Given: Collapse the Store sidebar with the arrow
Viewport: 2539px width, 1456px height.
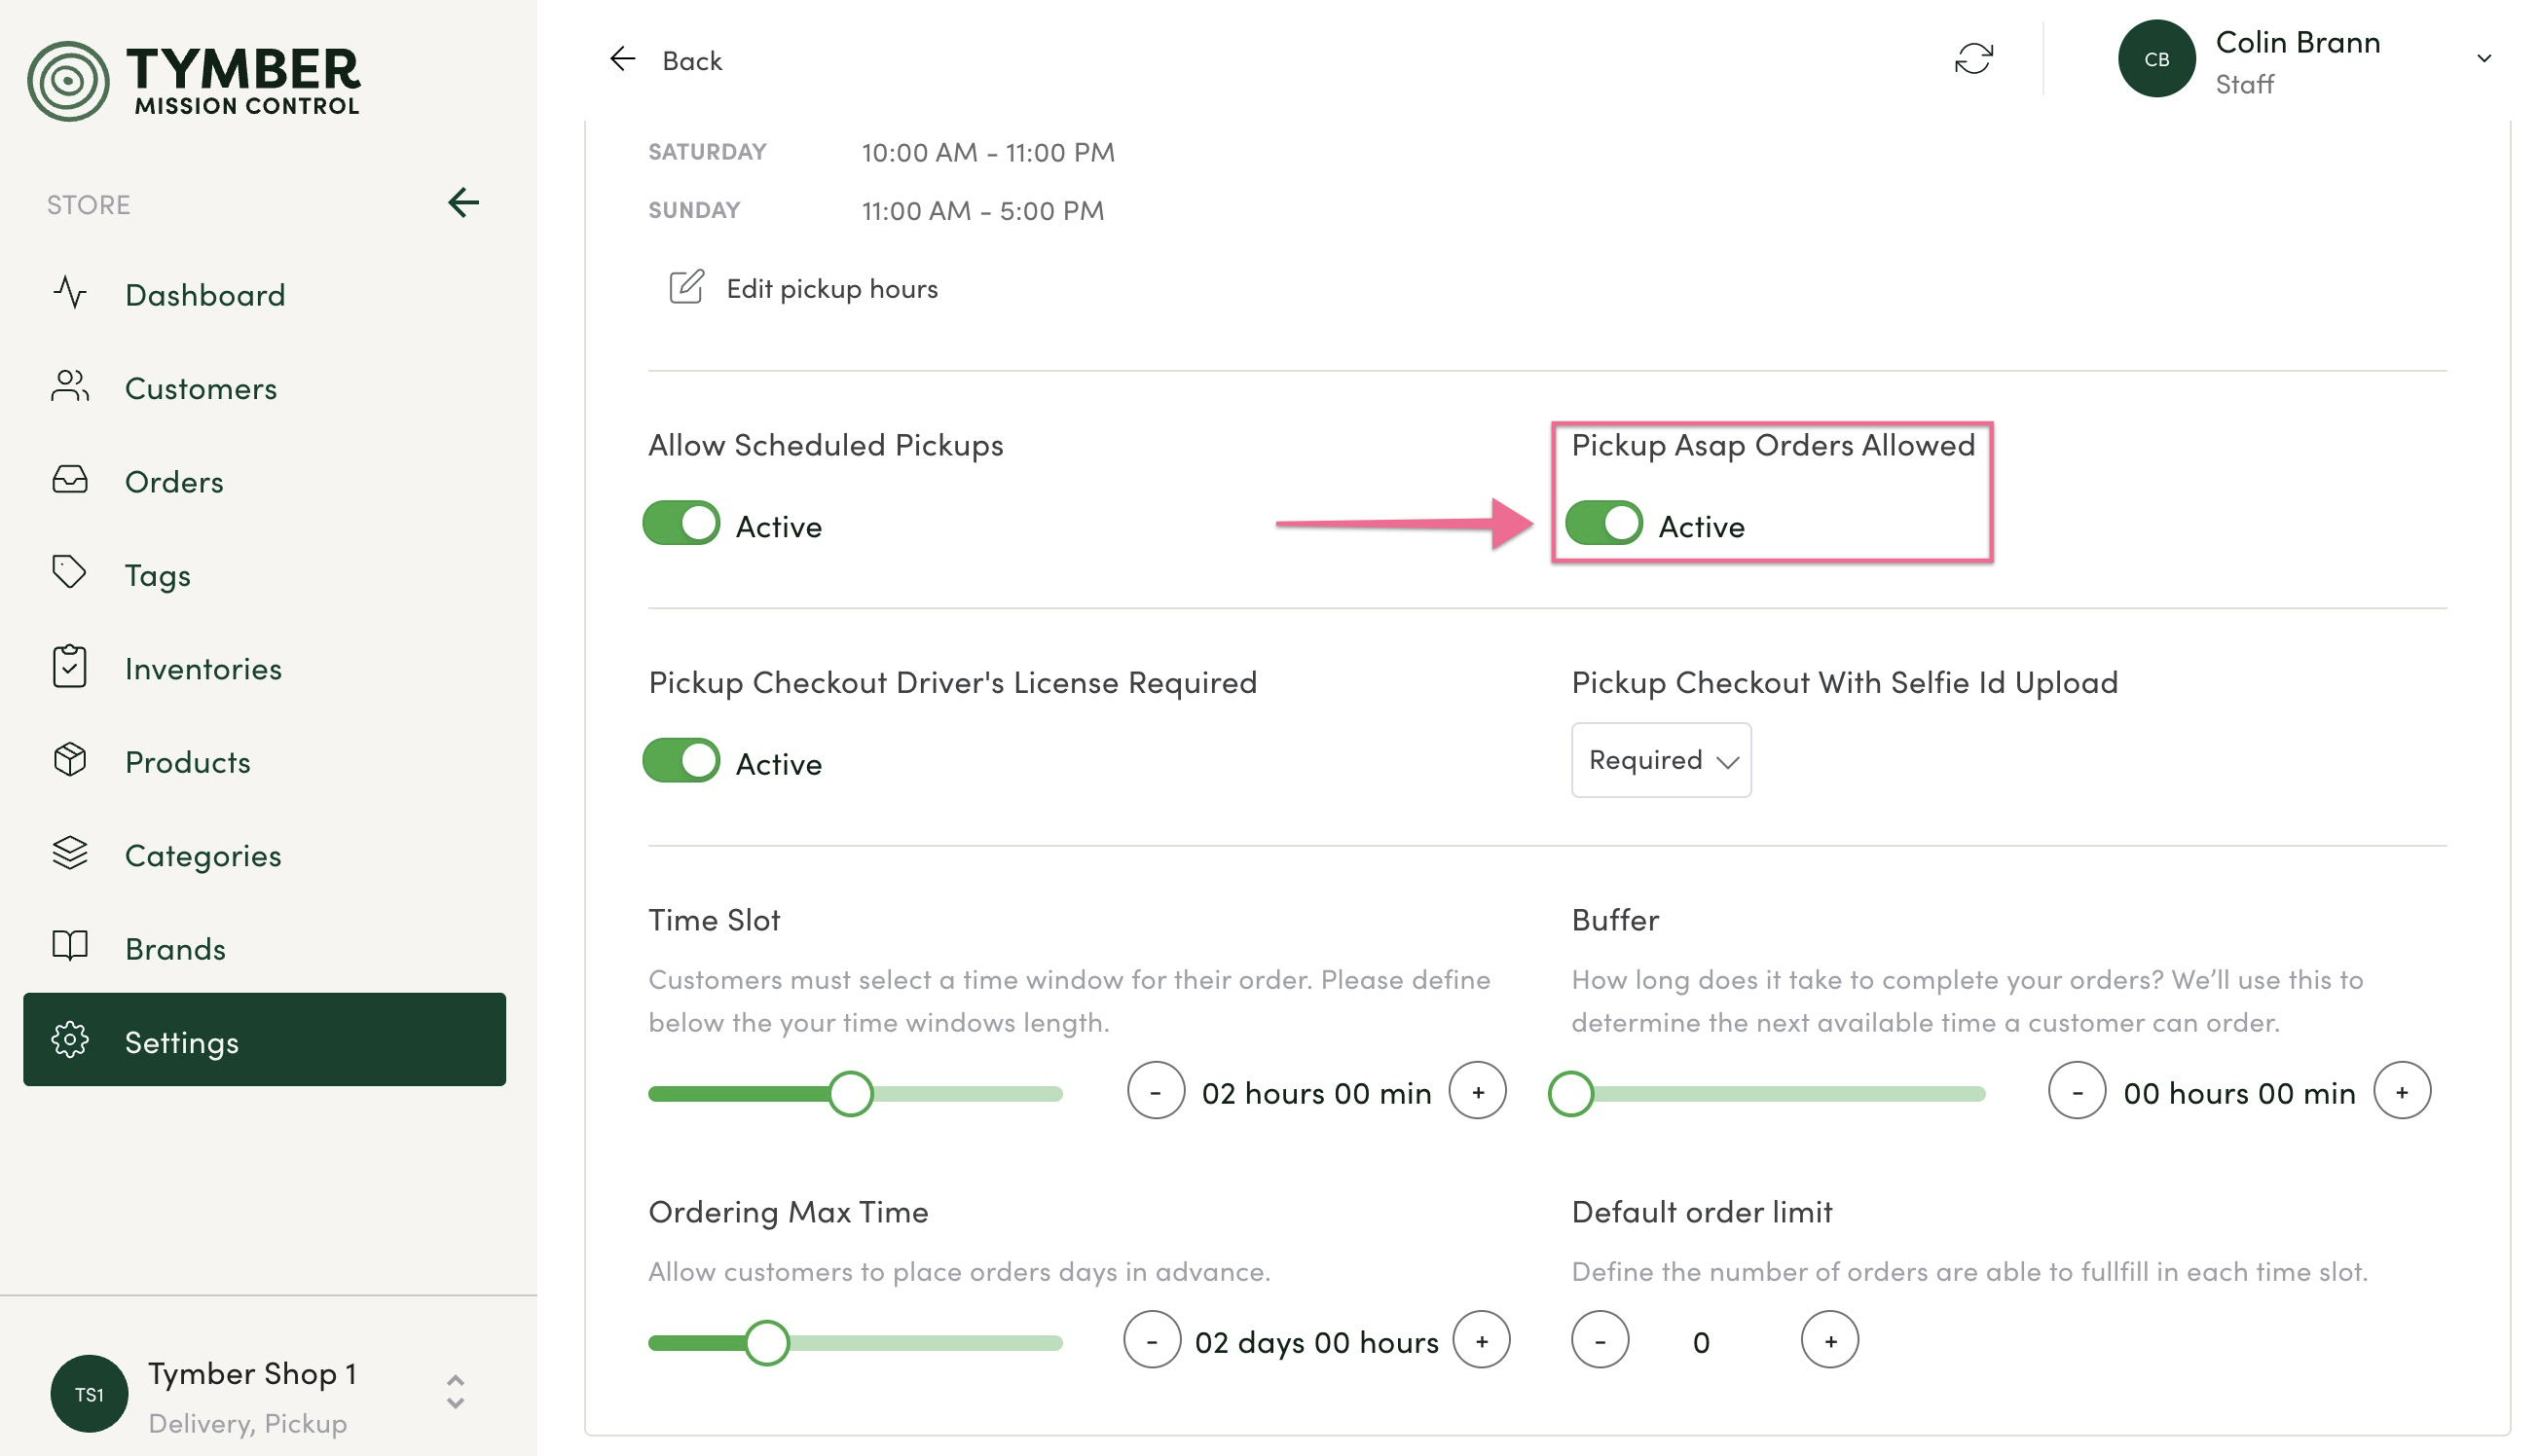Looking at the screenshot, I should pos(463,203).
